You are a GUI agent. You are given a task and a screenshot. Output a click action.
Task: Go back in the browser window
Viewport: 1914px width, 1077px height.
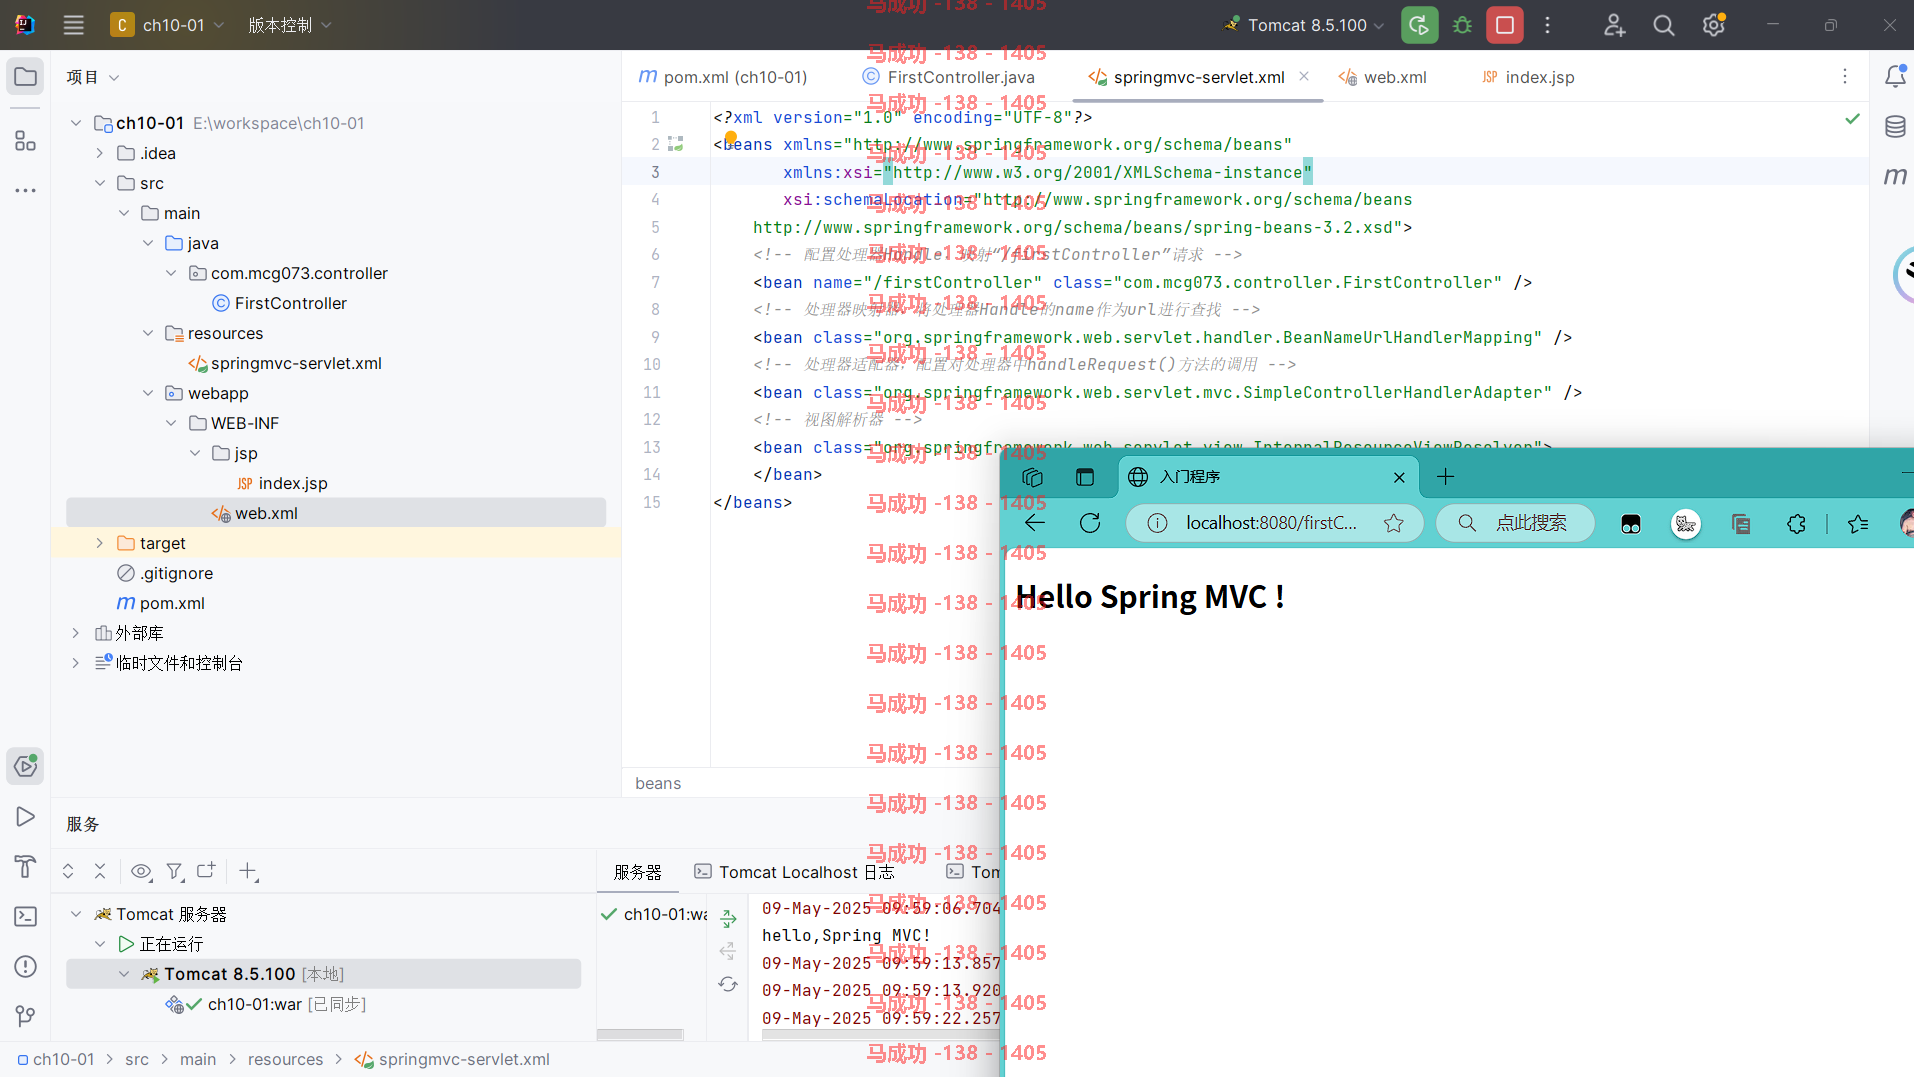pos(1035,523)
